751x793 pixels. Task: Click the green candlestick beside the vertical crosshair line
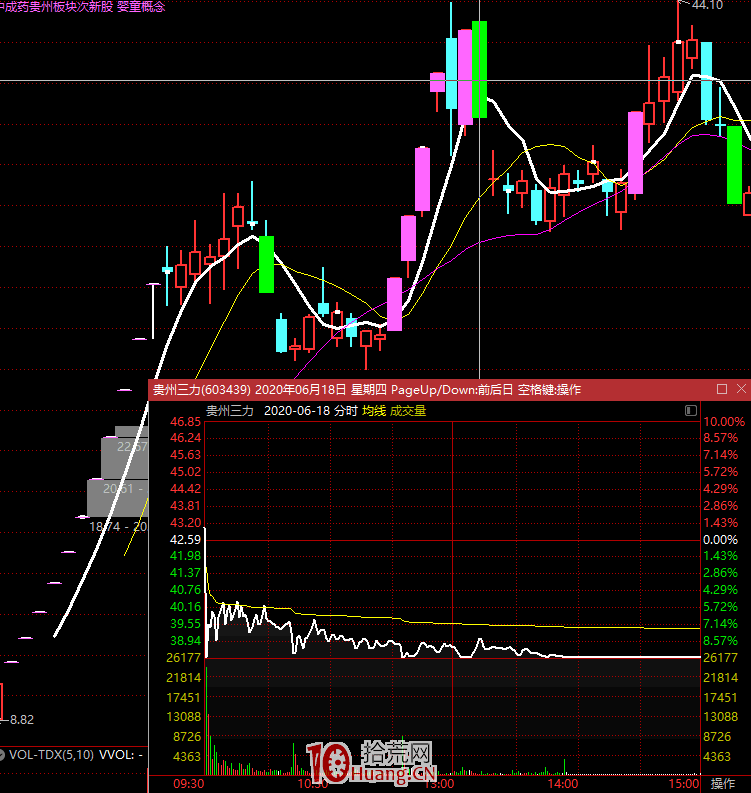[x=479, y=69]
